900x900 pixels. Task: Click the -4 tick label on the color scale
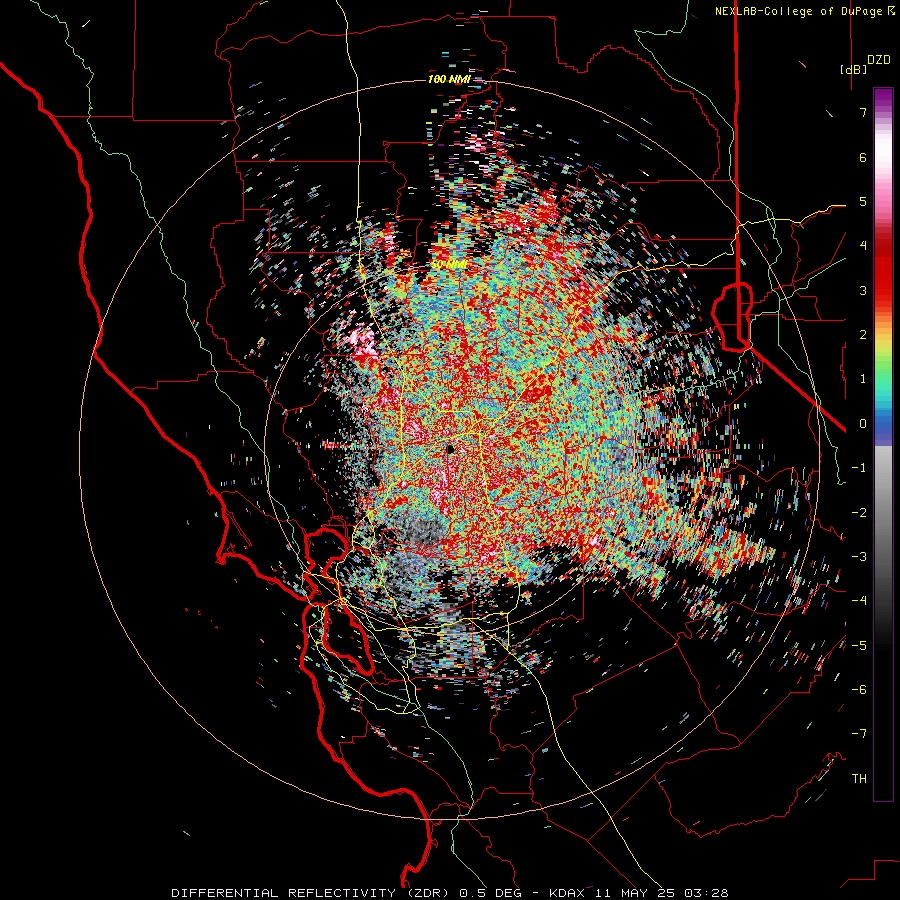click(859, 600)
